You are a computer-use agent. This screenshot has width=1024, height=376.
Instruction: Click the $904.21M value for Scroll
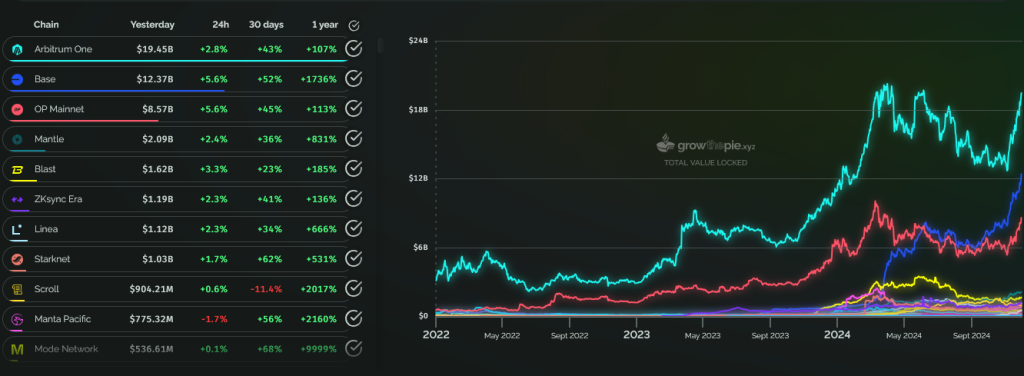point(152,289)
